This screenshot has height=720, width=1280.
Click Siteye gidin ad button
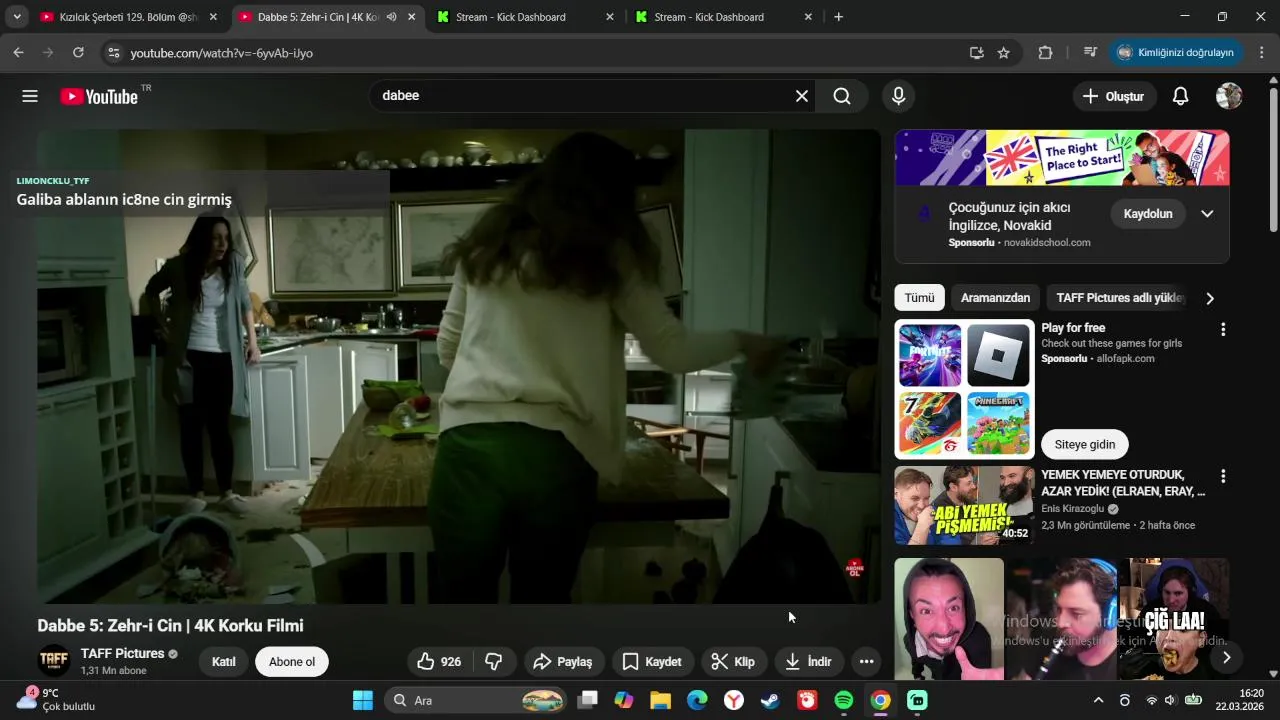pyautogui.click(x=1085, y=444)
